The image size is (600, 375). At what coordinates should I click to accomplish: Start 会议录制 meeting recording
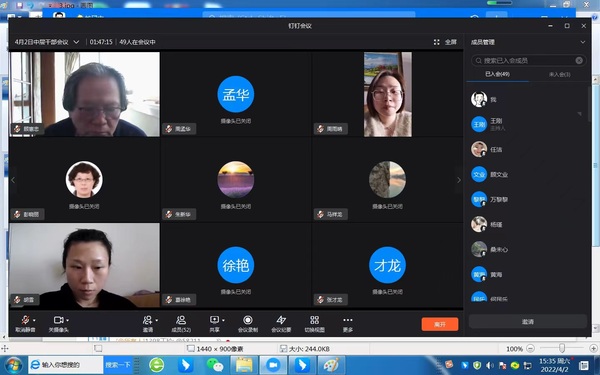tap(248, 320)
